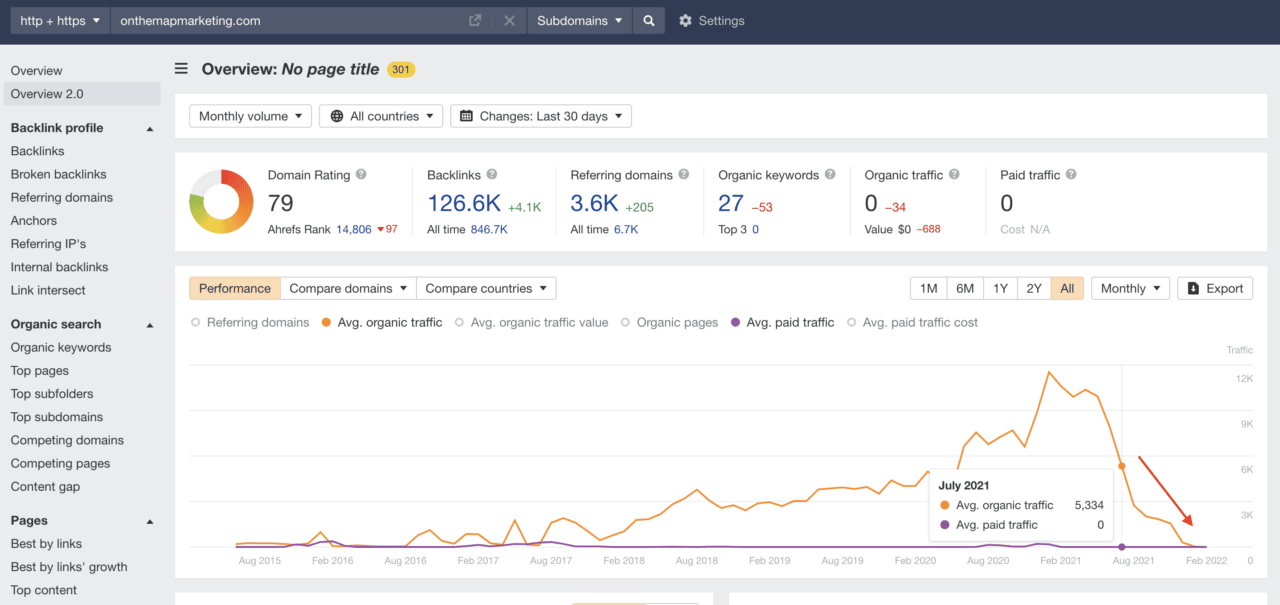This screenshot has width=1280, height=605.
Task: Click the Domain Rating donut chart
Action: pos(220,201)
